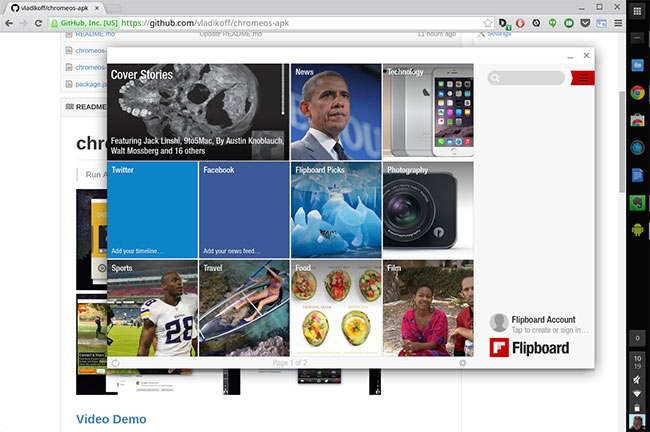Minimize the Flipboard app window
The image size is (650, 432).
pos(570,56)
